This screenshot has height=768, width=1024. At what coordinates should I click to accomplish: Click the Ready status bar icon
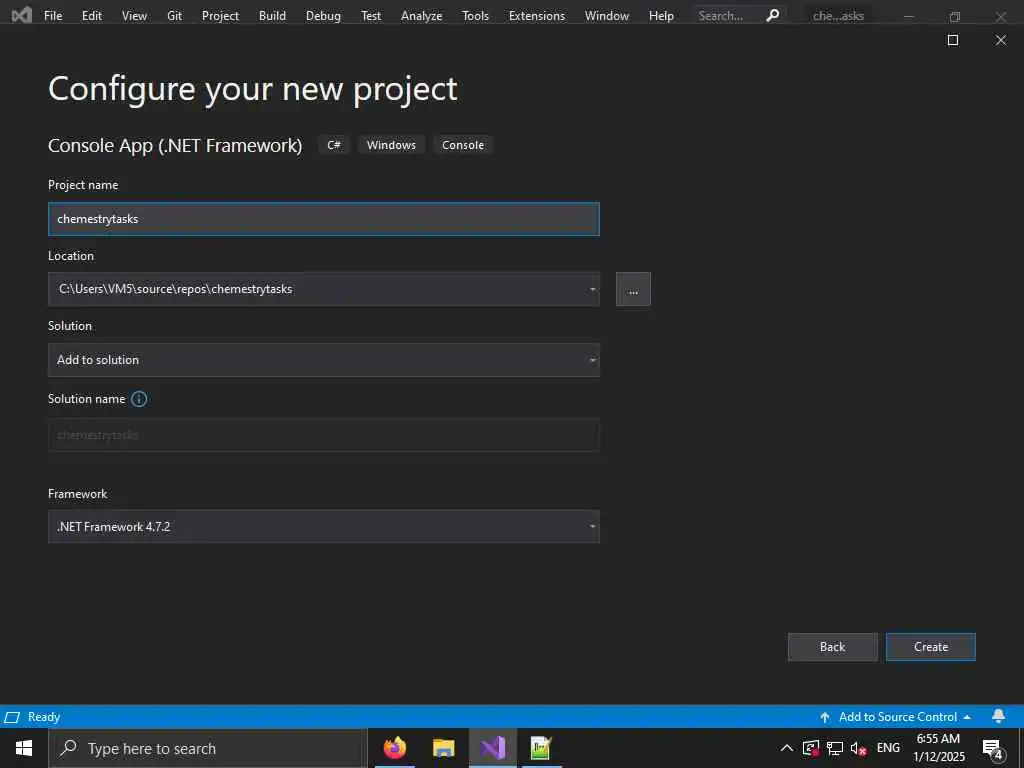(x=12, y=717)
